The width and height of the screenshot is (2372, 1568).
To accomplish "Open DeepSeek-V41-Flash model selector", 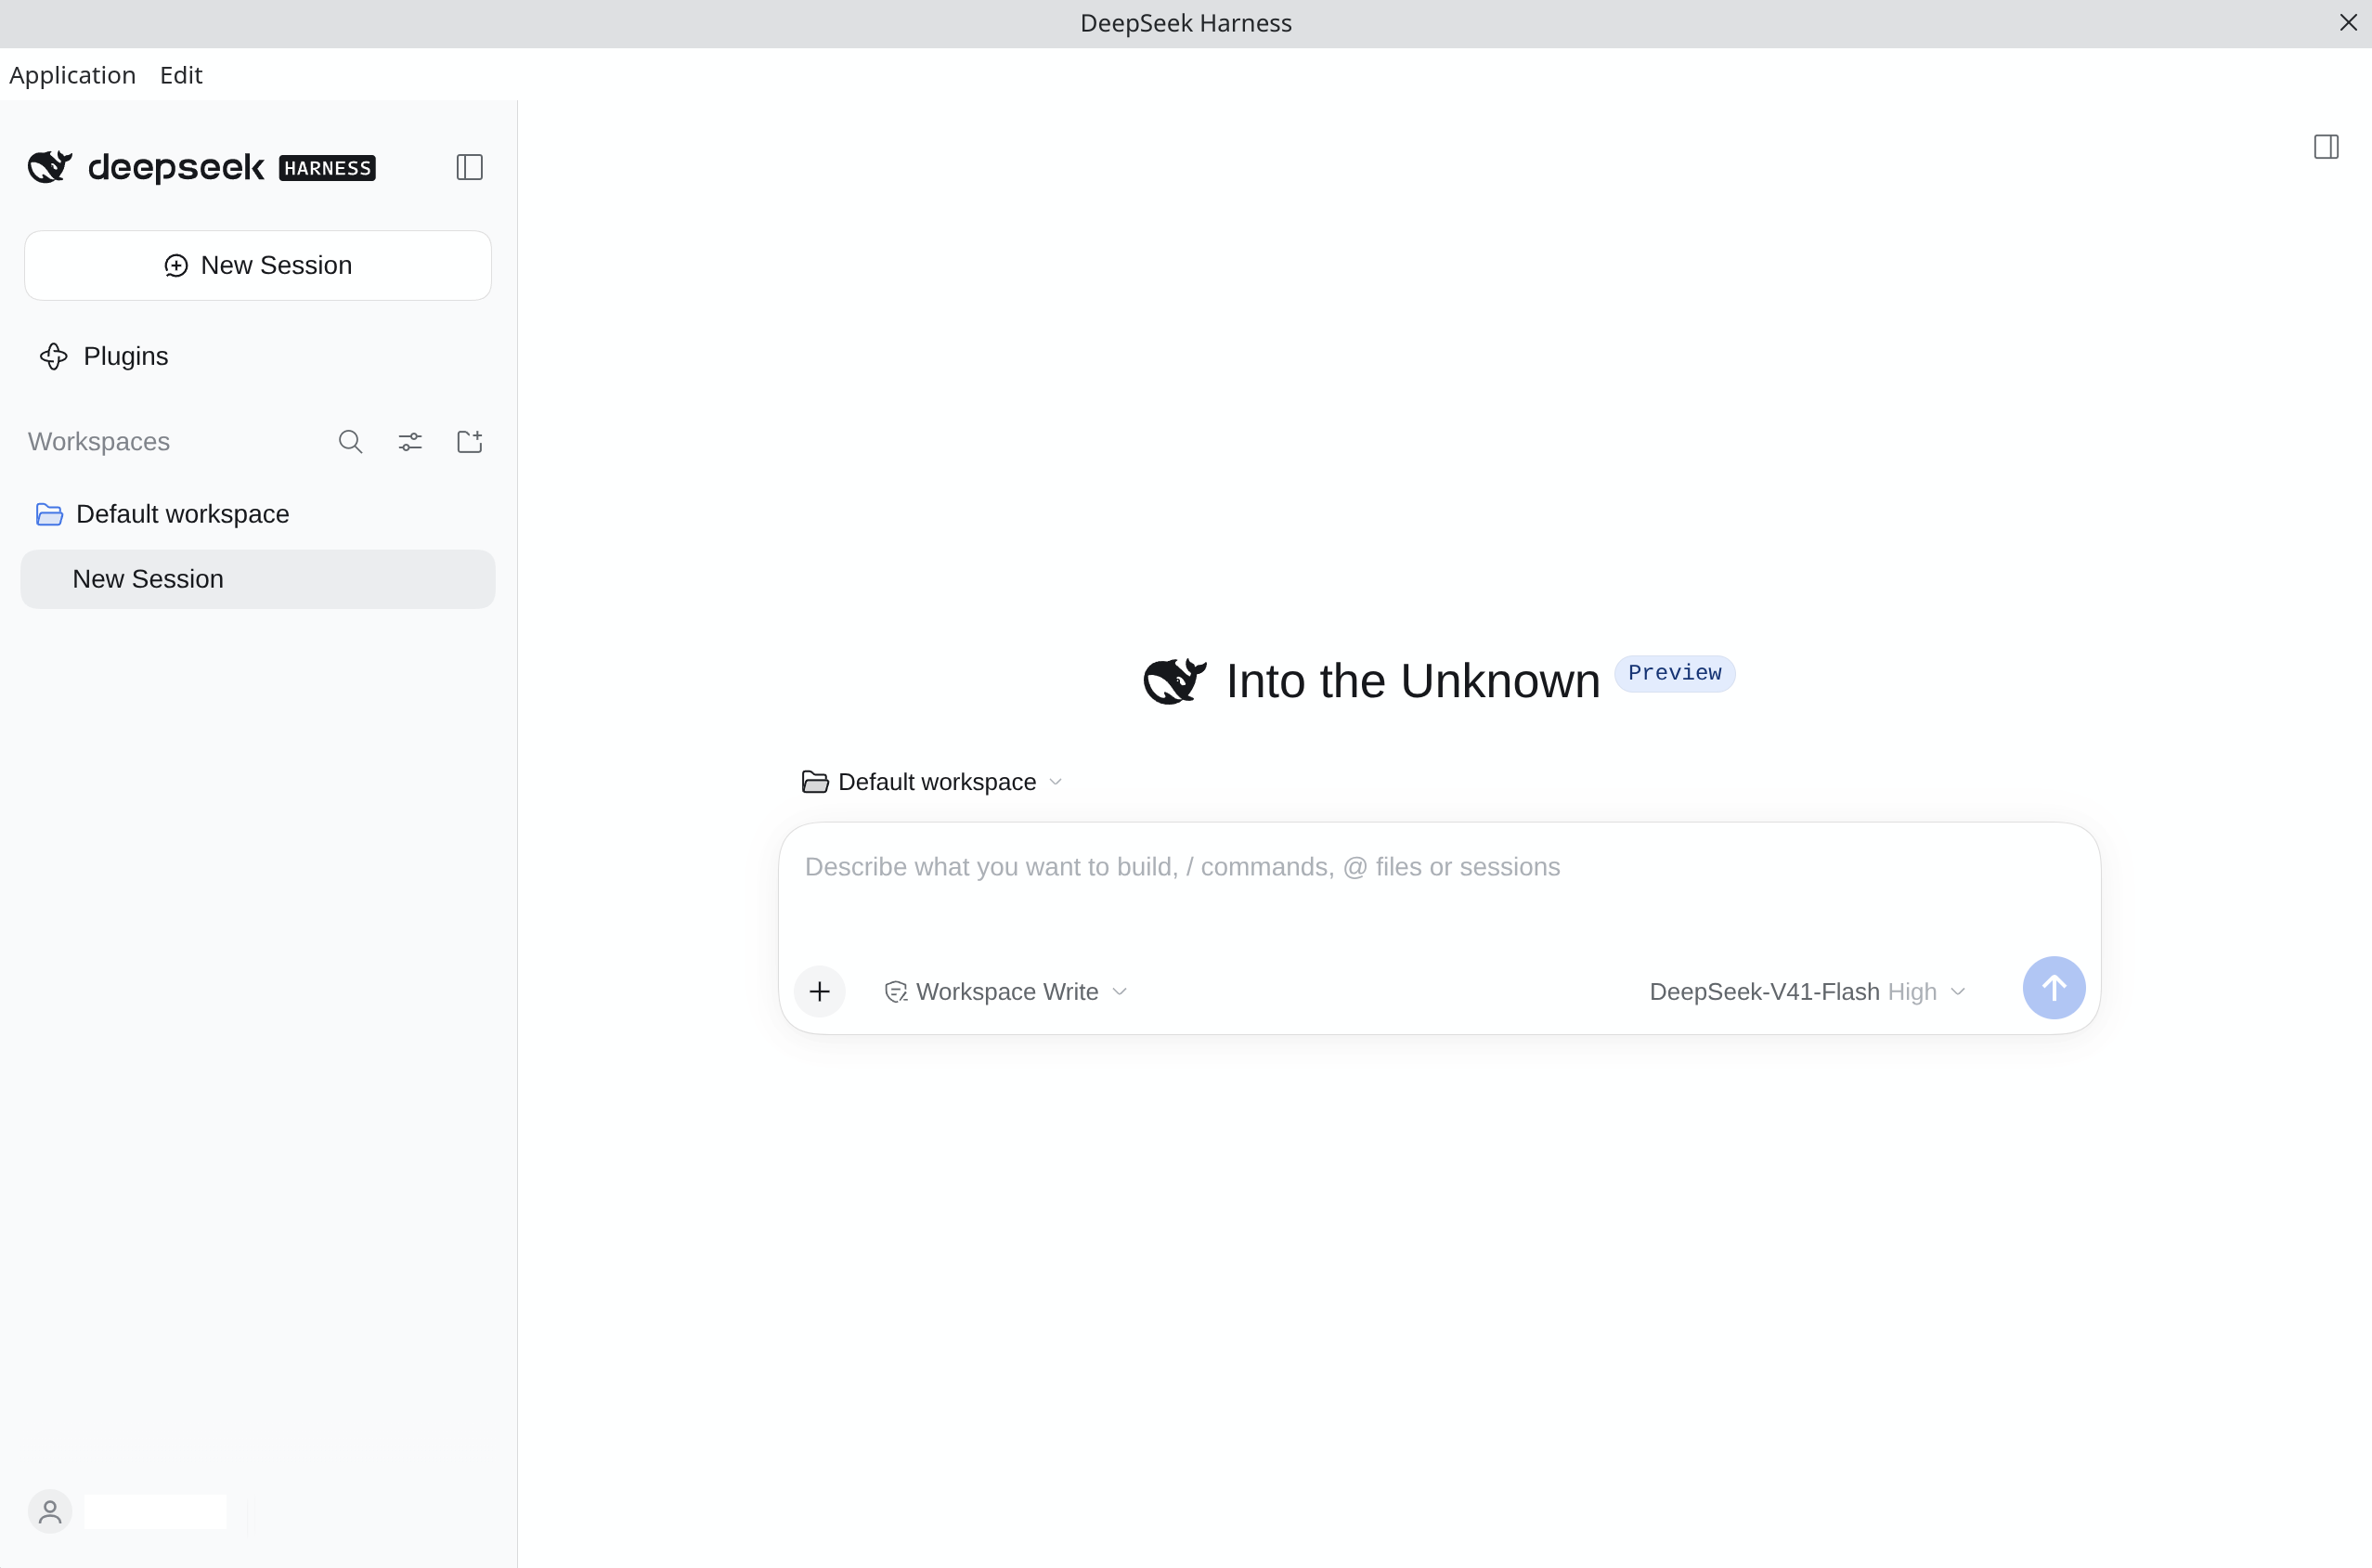I will tap(1808, 991).
